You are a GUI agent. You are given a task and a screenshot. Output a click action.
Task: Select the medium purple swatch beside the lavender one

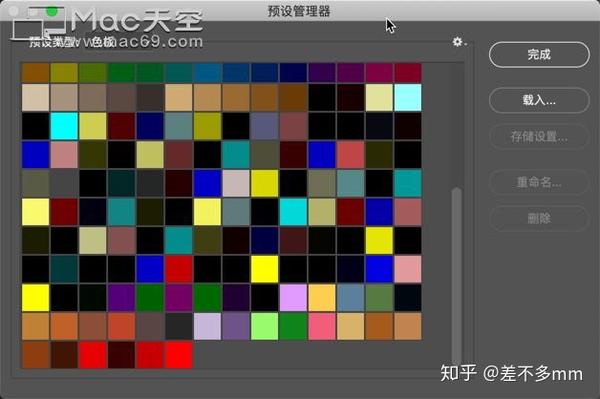[x=236, y=326]
